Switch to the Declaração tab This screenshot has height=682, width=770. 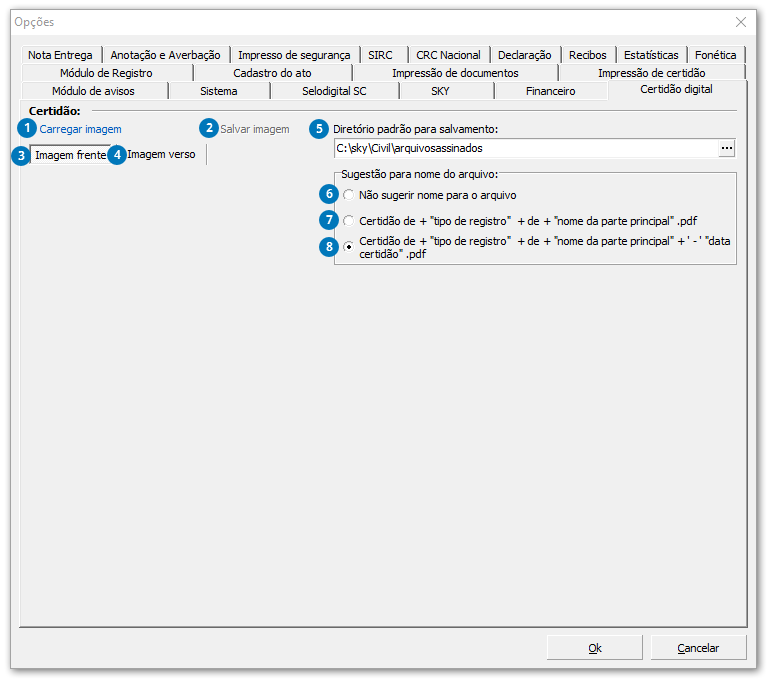tap(524, 55)
